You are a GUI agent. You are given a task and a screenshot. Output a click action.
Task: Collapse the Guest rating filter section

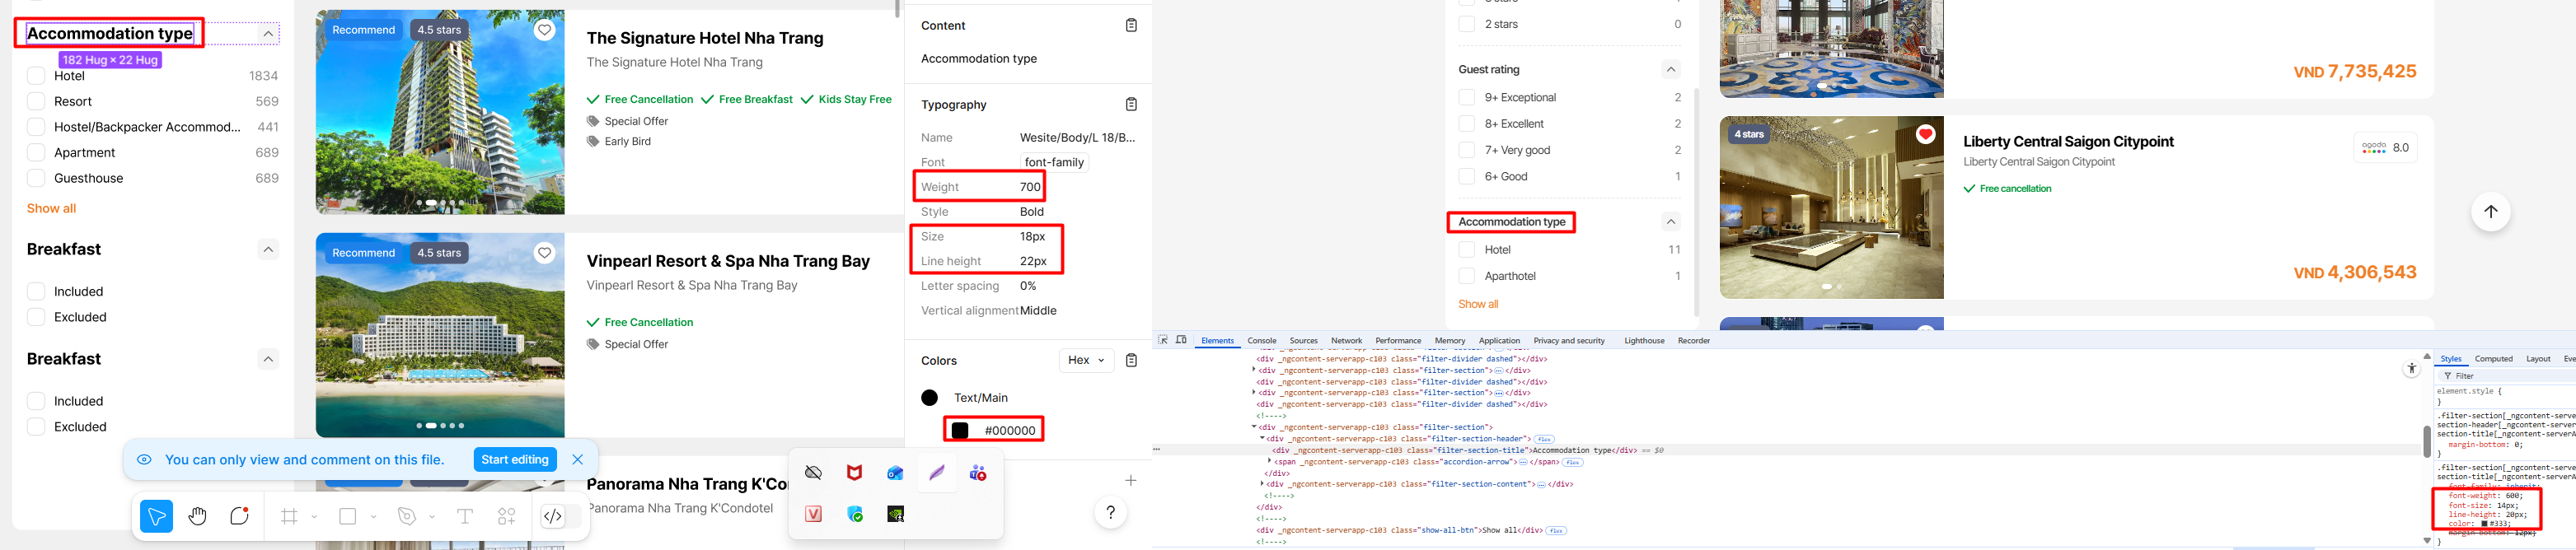click(1670, 69)
